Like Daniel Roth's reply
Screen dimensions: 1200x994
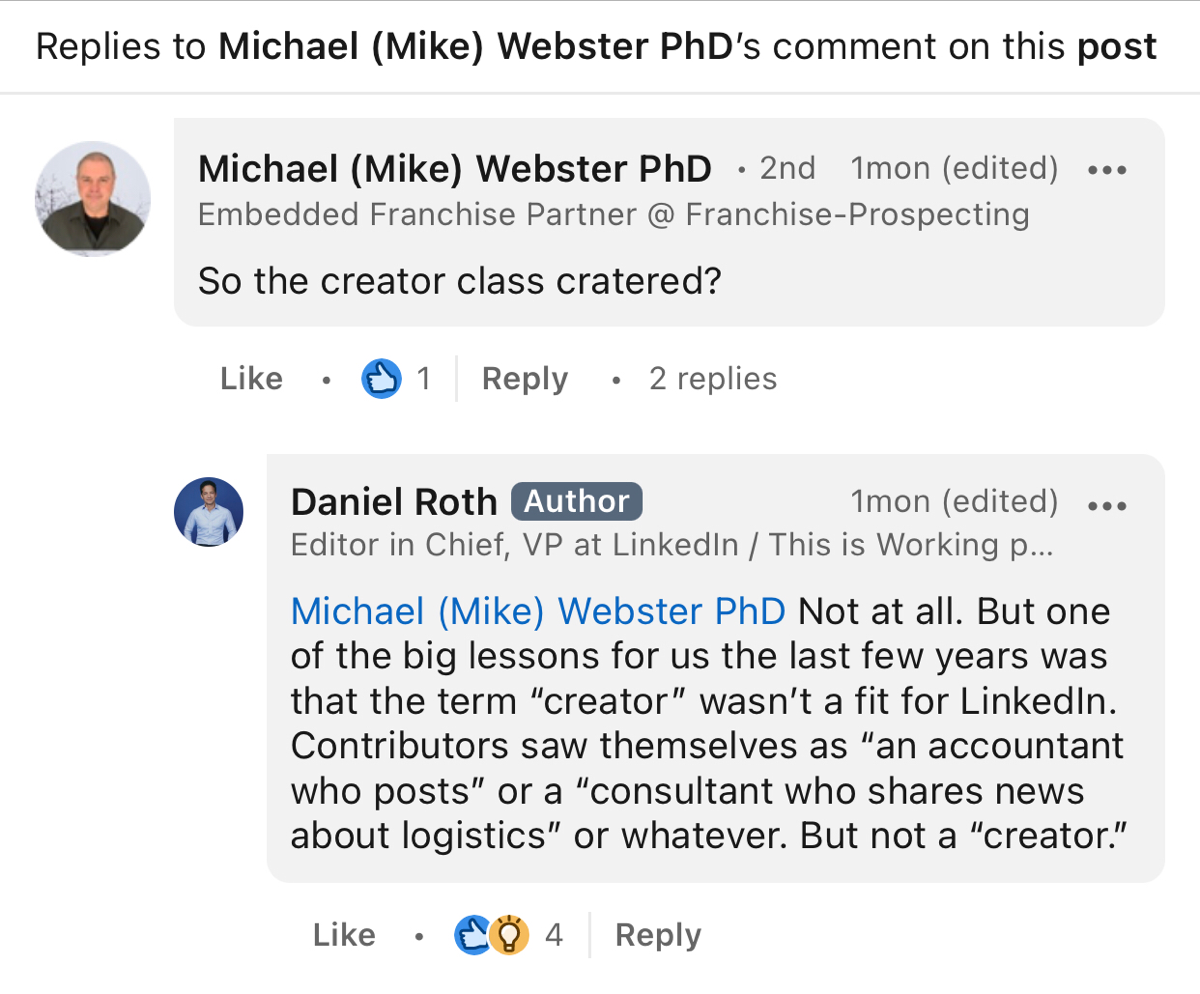344,935
